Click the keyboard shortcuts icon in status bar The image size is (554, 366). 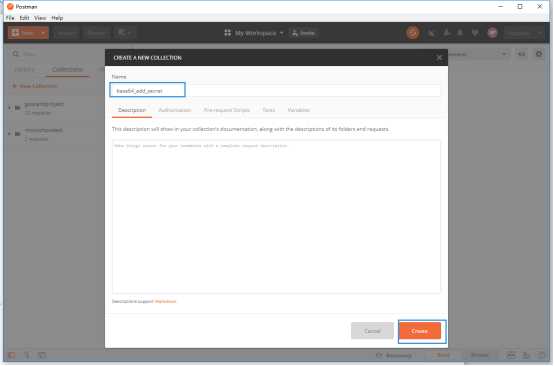[x=526, y=355]
